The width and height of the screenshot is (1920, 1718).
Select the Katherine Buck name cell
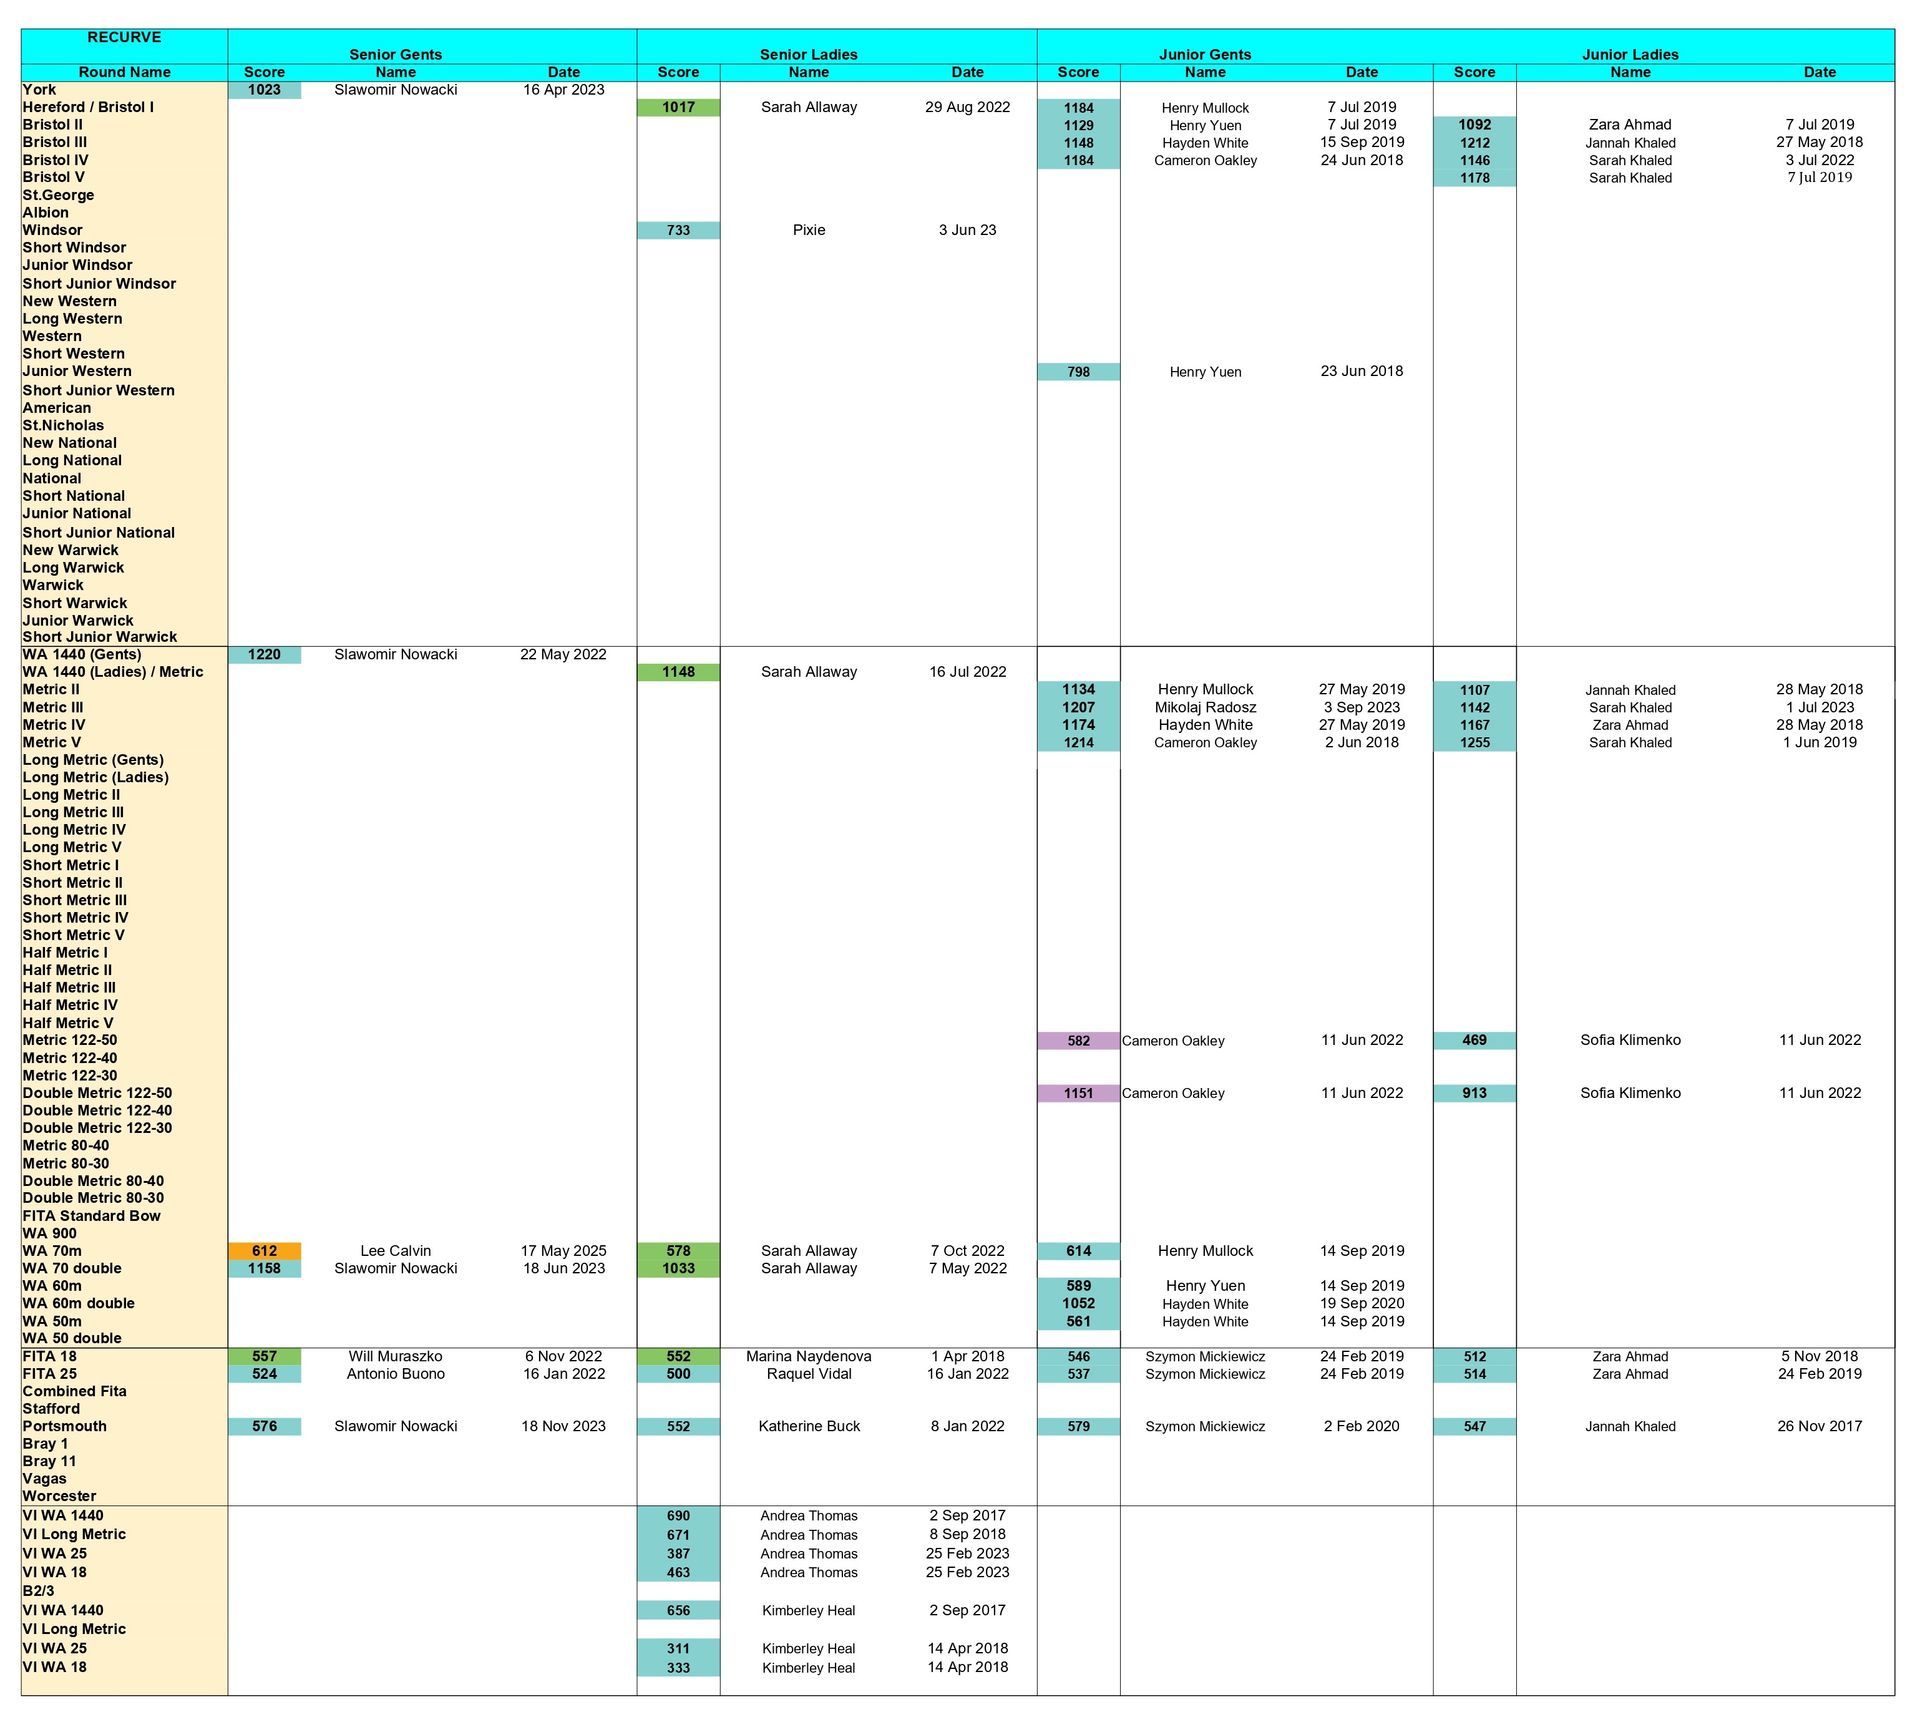pyautogui.click(x=808, y=1427)
